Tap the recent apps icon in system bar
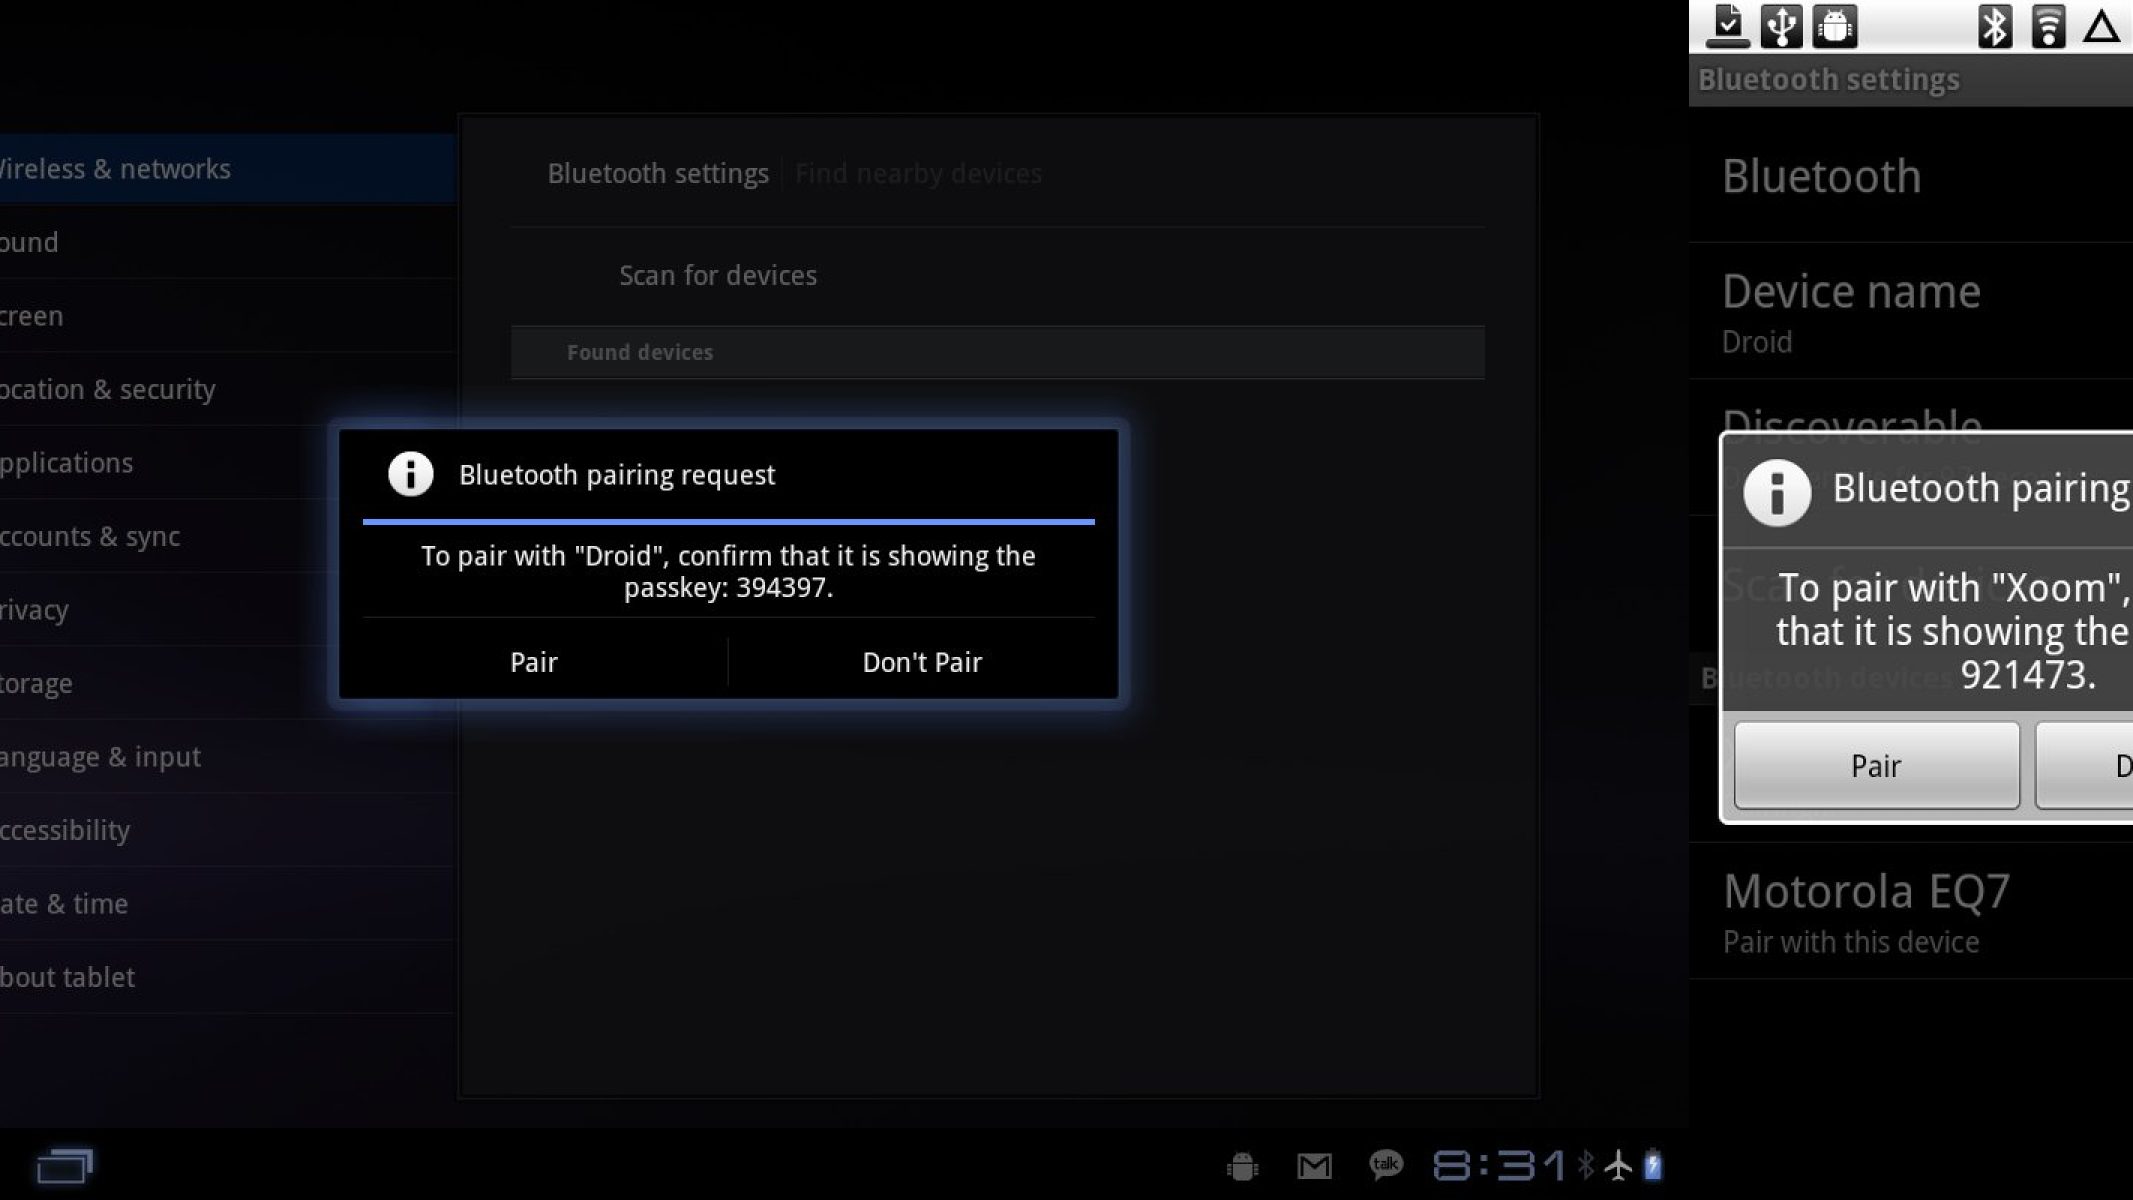The image size is (2133, 1200). [64, 1166]
